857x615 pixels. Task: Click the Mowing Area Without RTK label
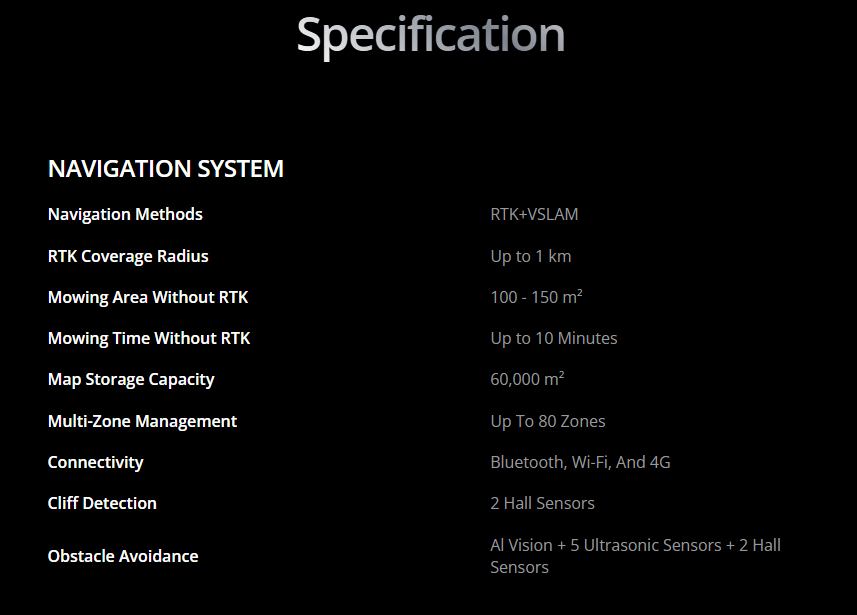[x=148, y=297]
